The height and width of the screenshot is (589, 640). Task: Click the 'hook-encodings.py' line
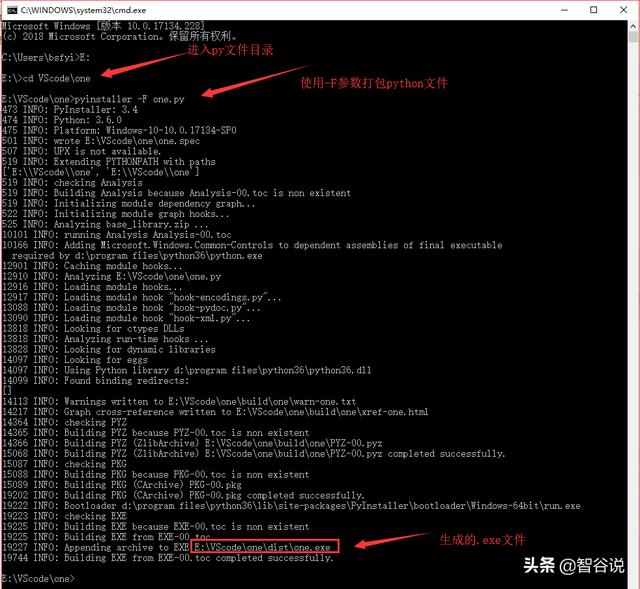pos(142,297)
